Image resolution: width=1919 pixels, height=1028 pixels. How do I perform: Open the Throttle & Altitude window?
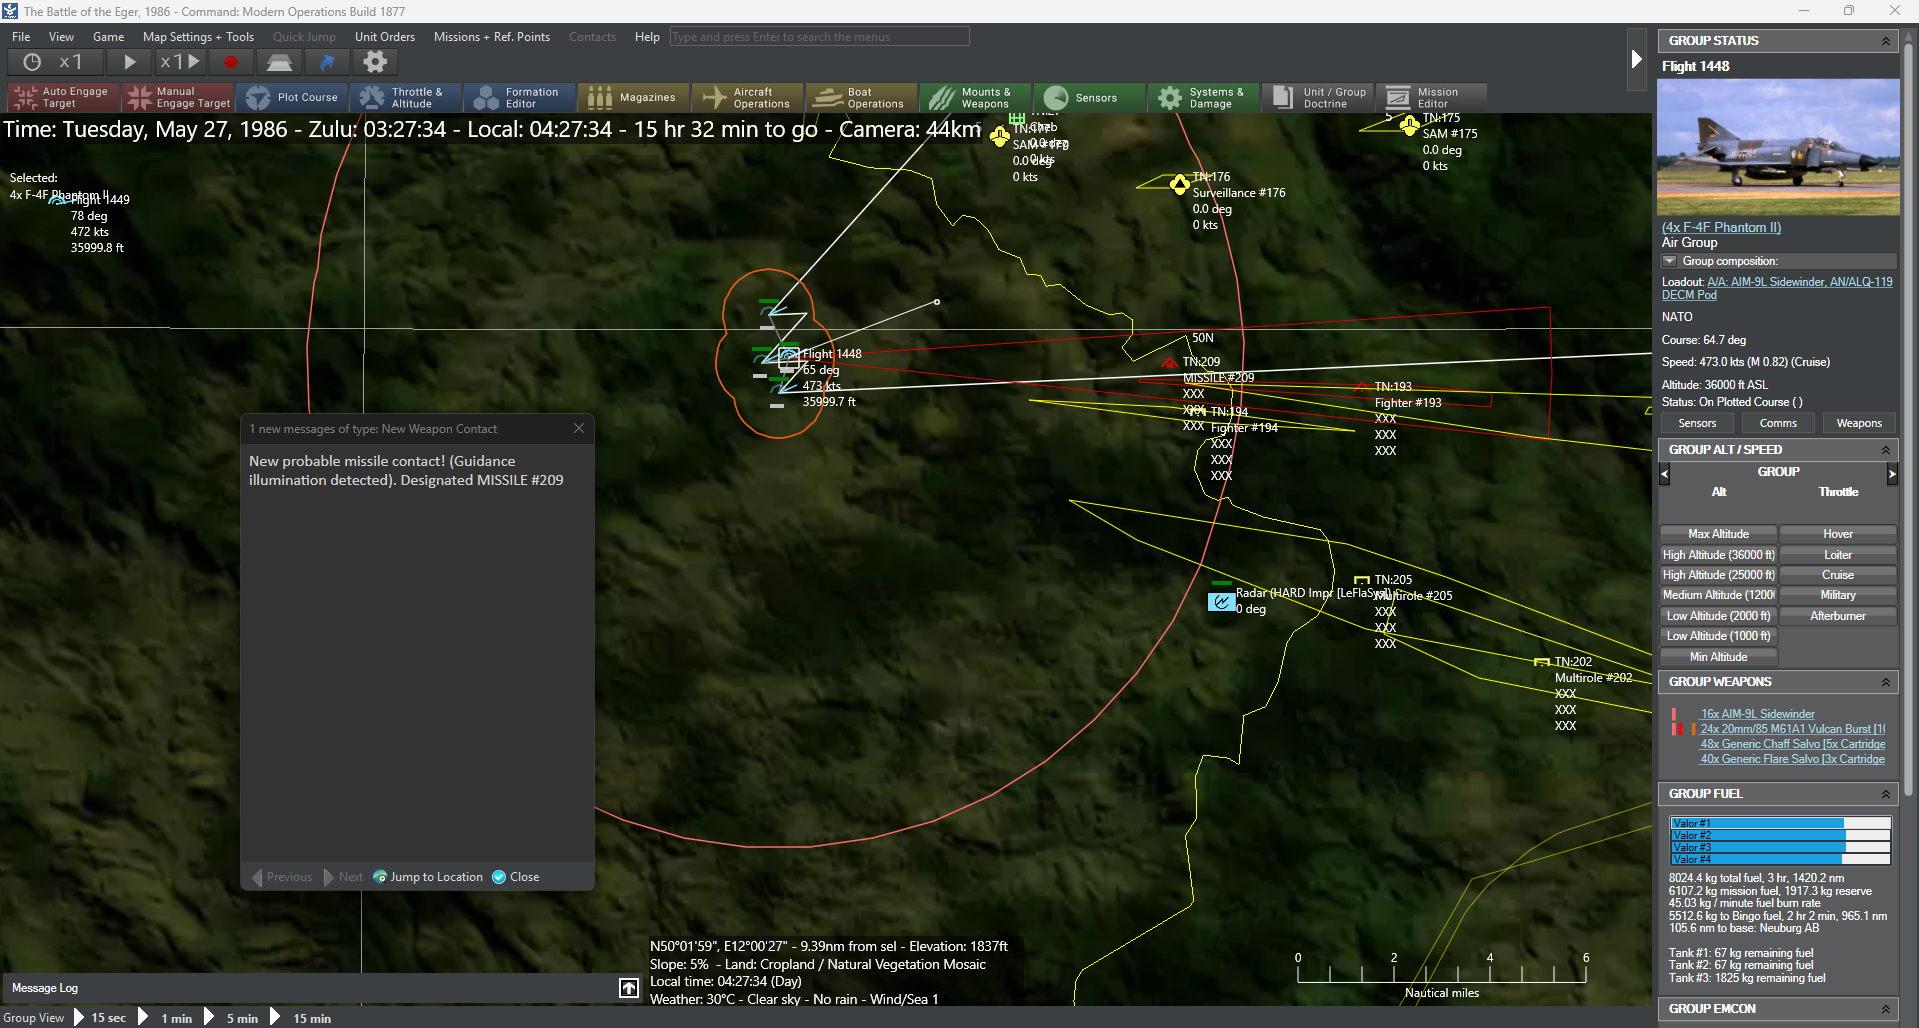[405, 97]
